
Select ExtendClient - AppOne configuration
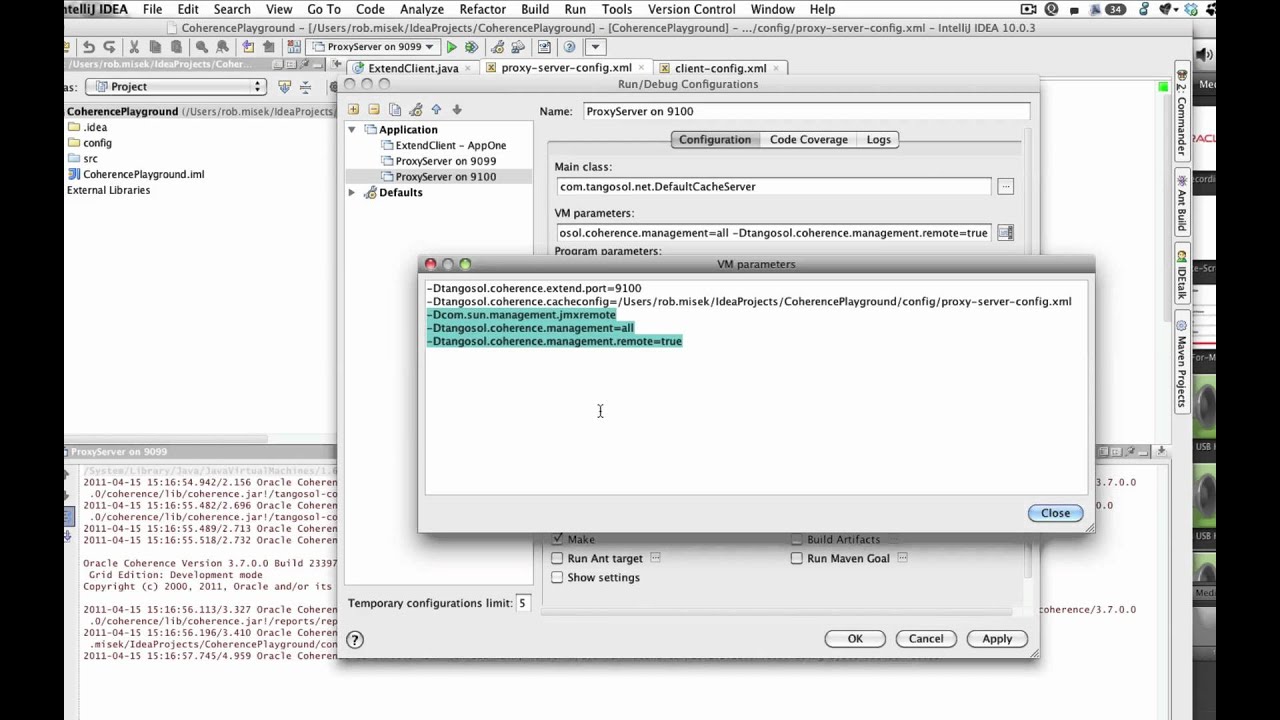(x=450, y=146)
